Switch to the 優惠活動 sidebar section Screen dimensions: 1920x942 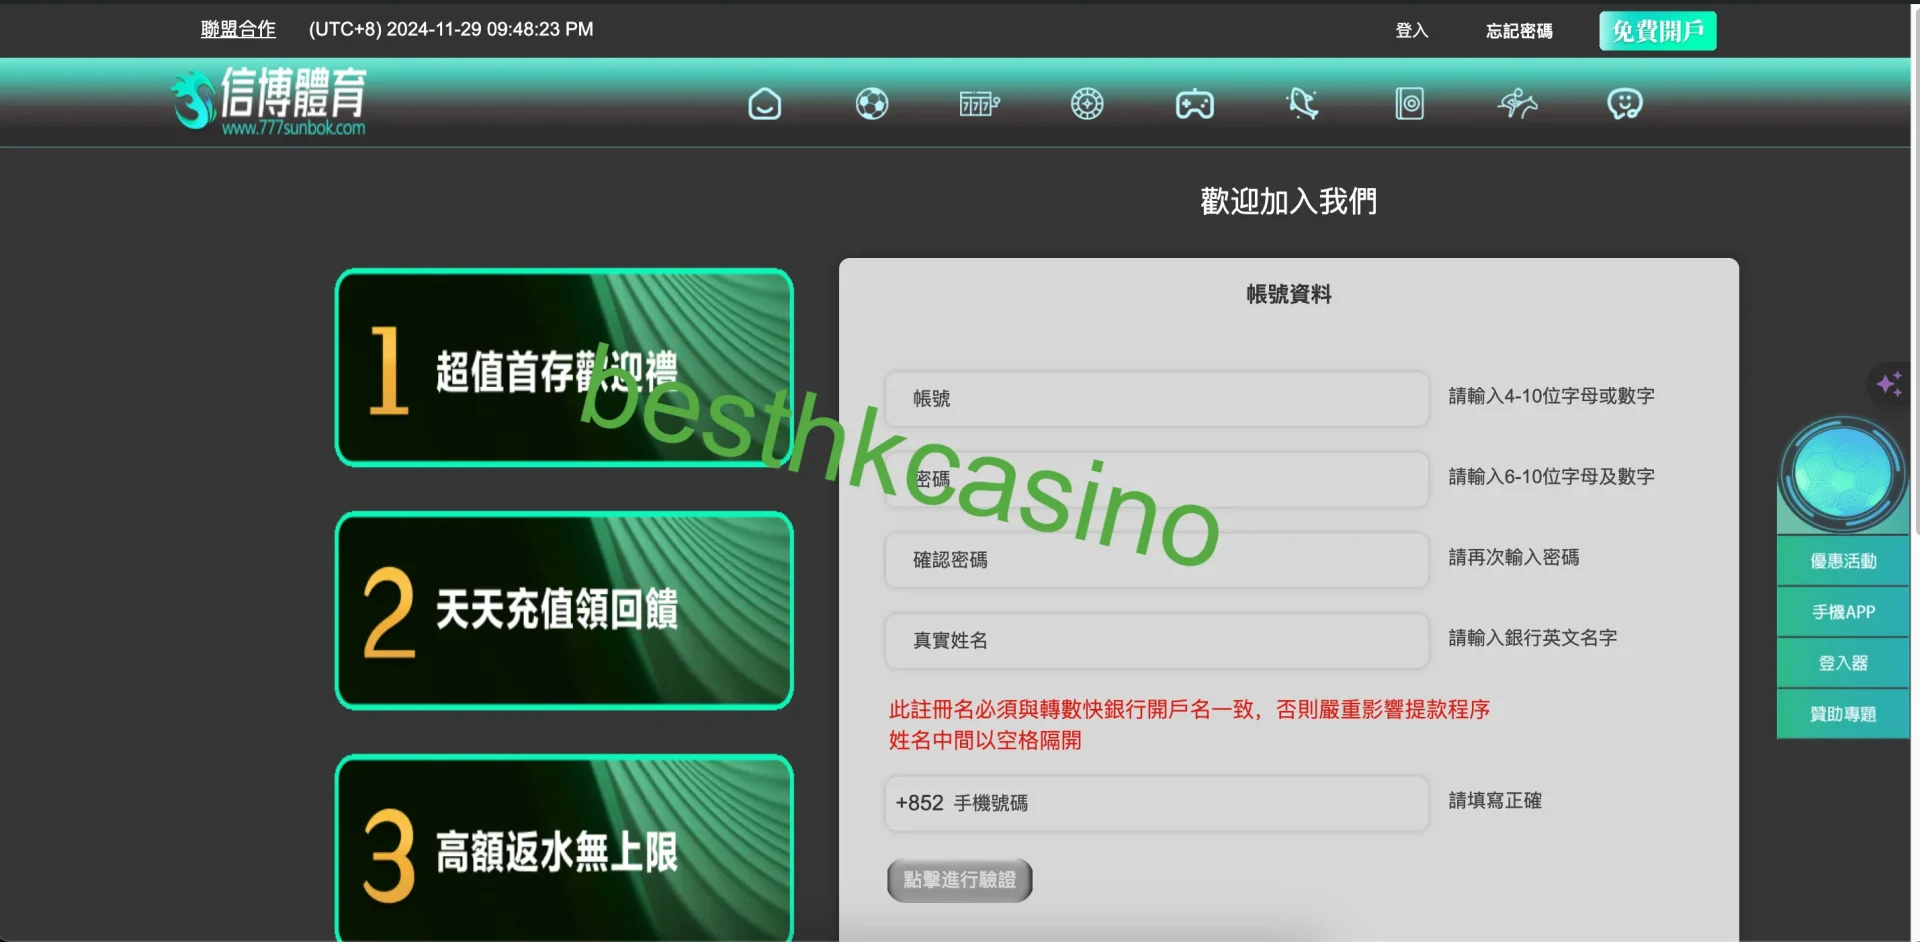click(1843, 561)
